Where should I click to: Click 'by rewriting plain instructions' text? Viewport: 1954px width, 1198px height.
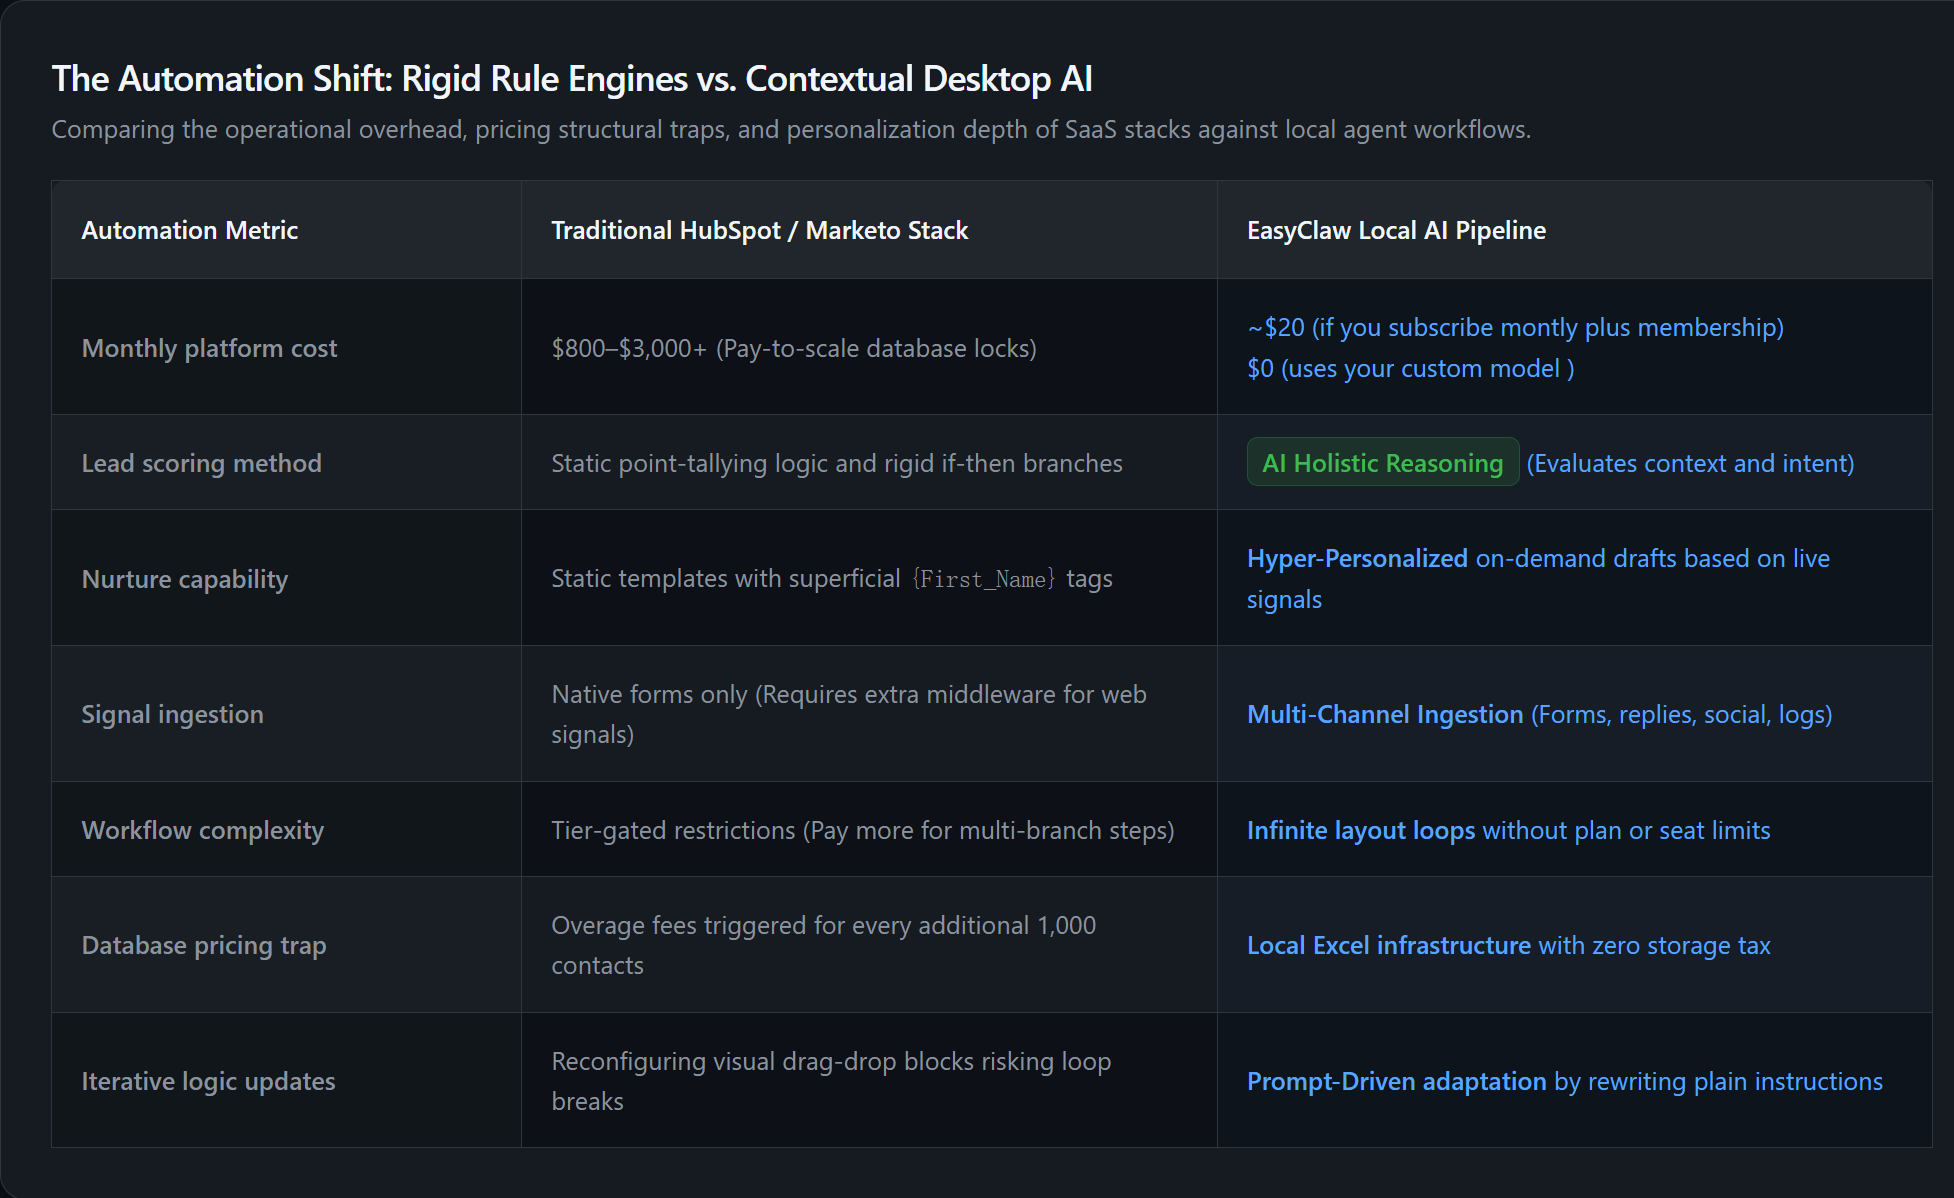click(x=1718, y=1081)
